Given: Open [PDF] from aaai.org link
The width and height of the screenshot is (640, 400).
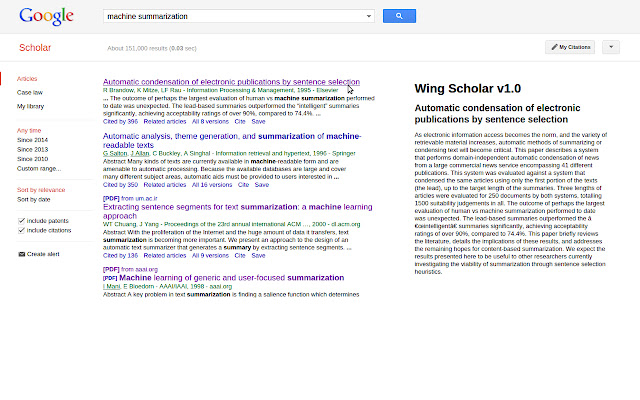Looking at the screenshot, I should [130, 269].
